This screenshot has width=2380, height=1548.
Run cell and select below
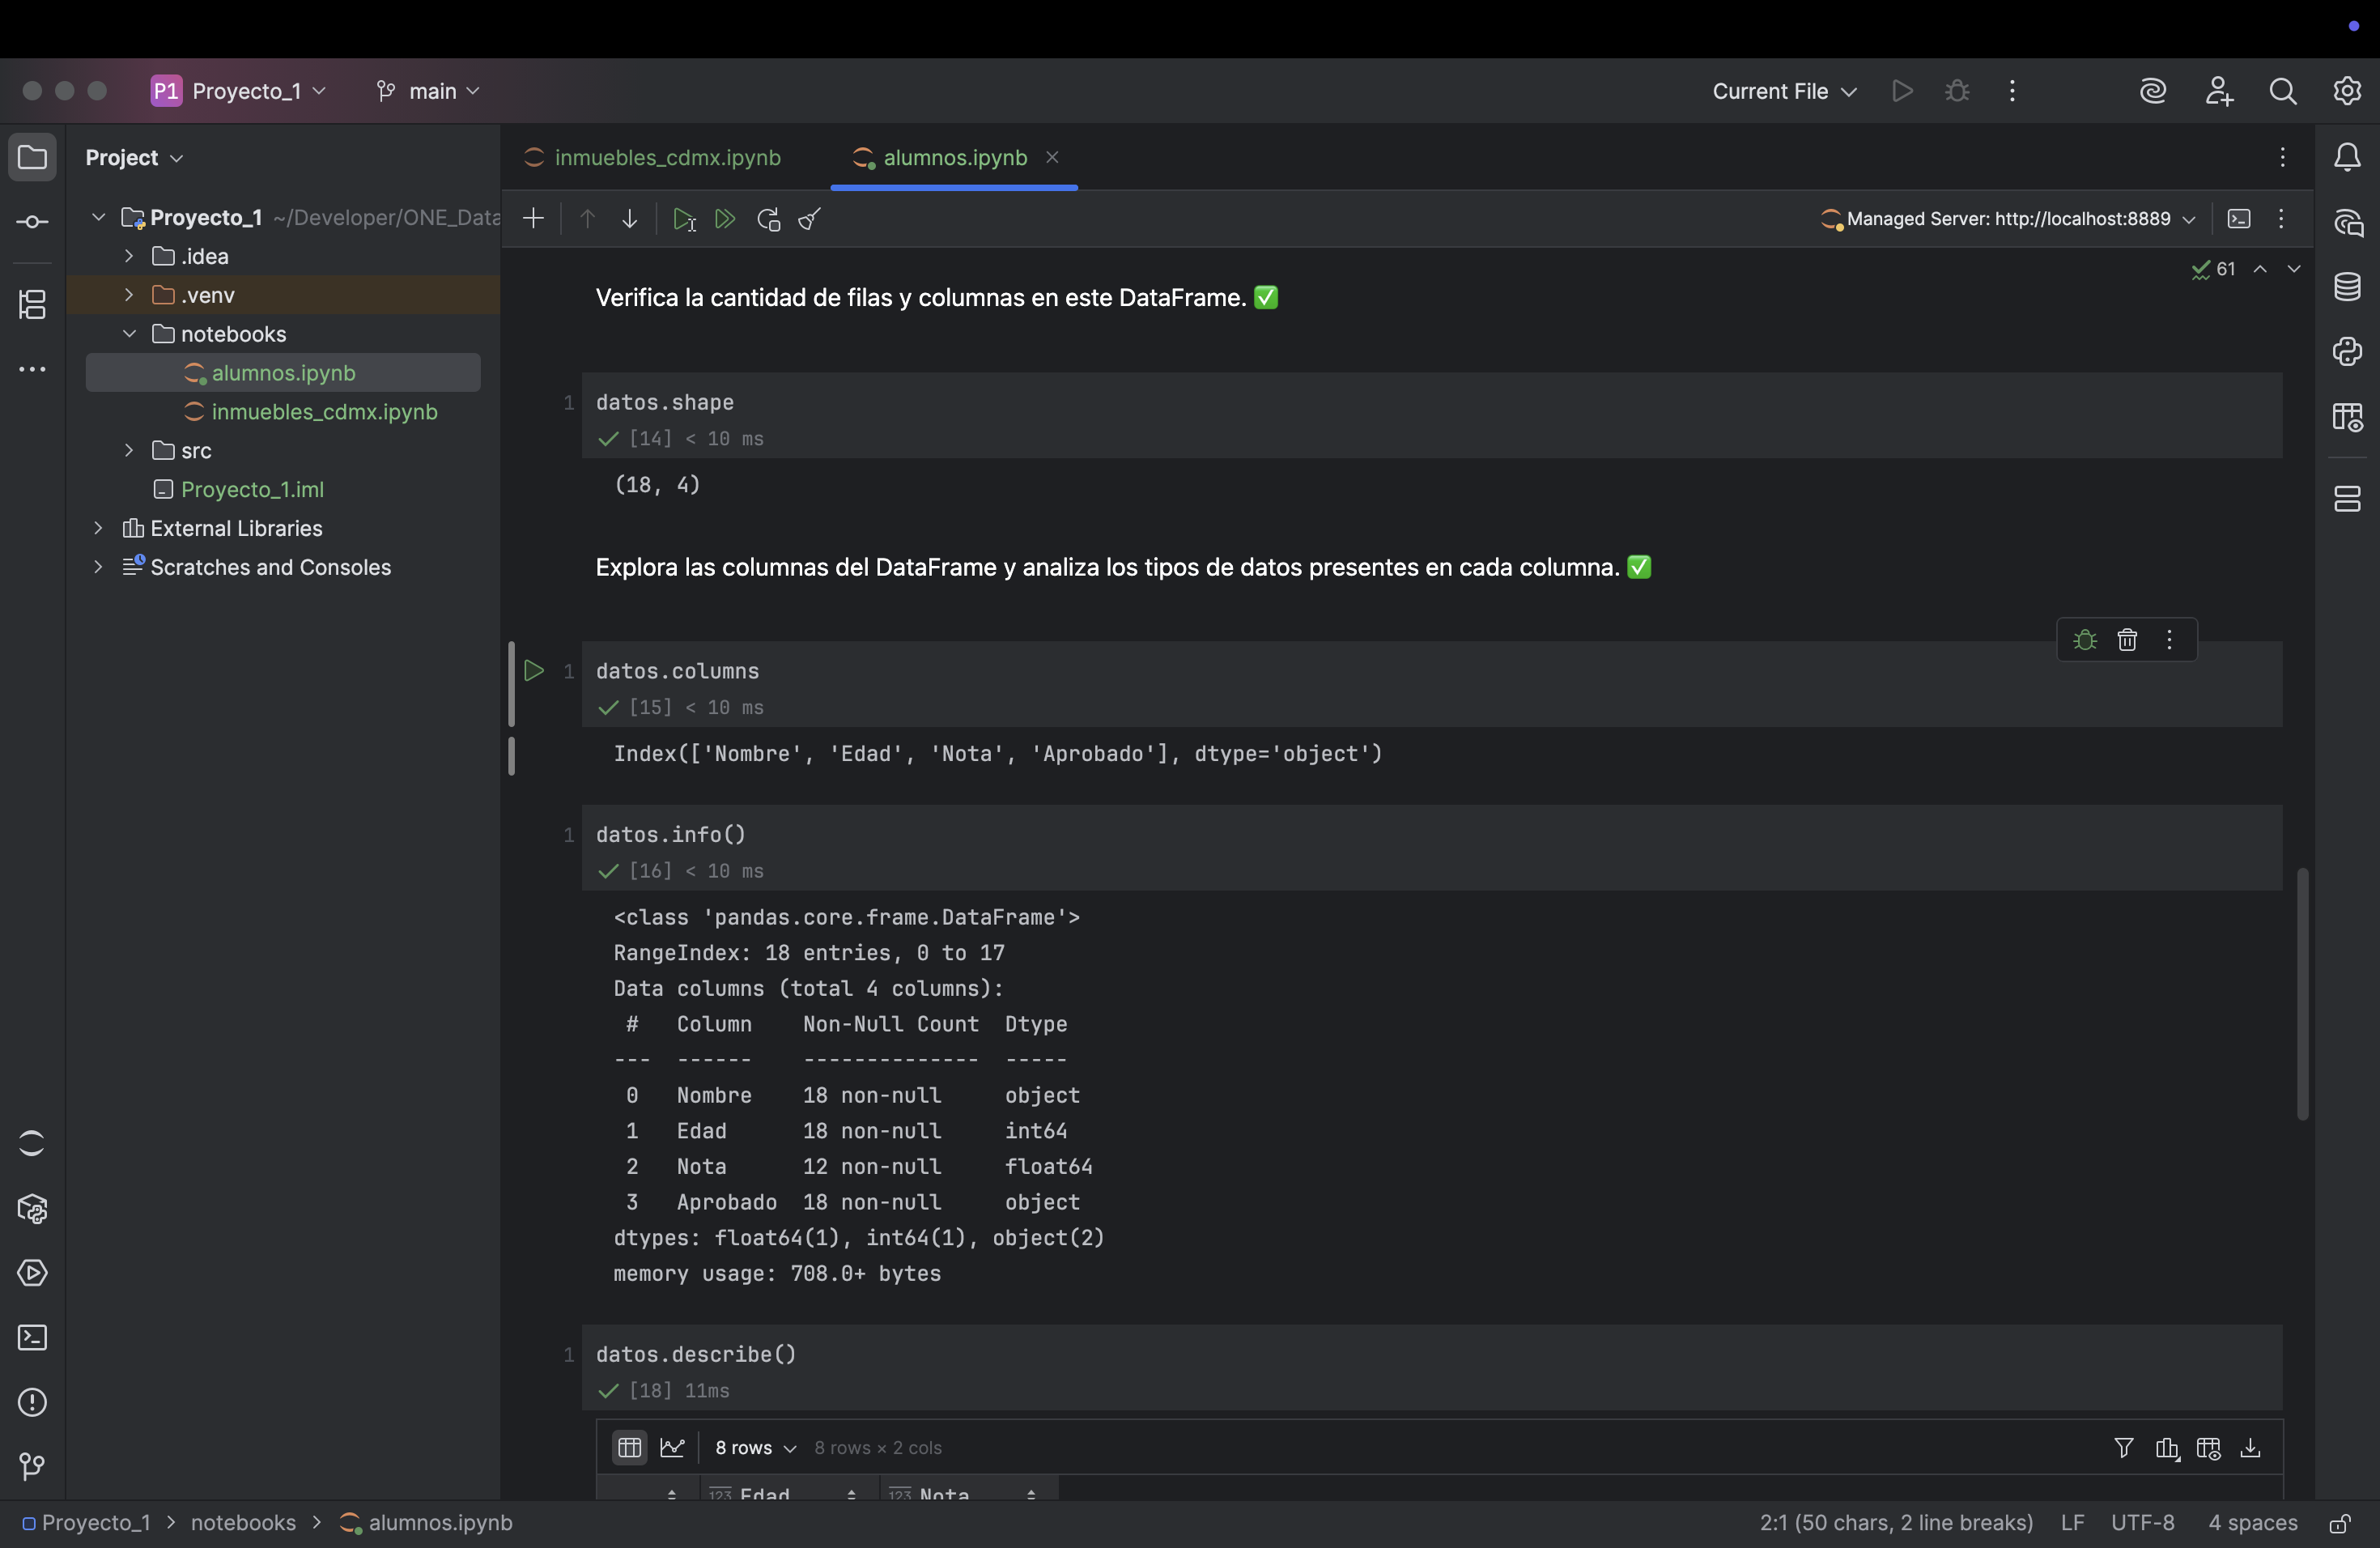click(x=684, y=219)
